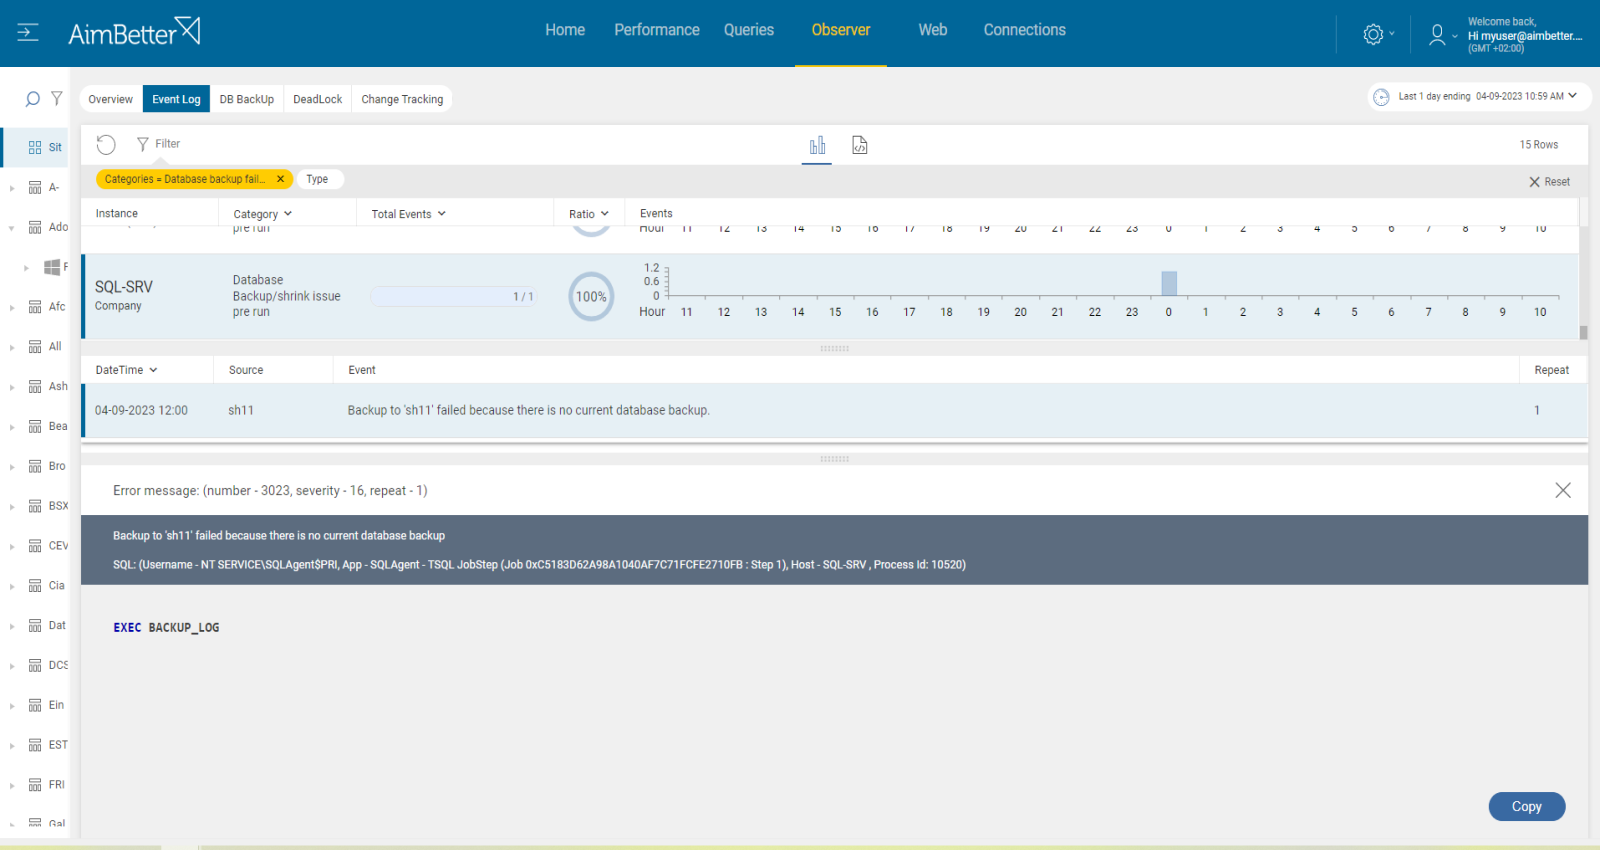
Task: Click the sidebar search magnifier icon
Action: (x=32, y=99)
